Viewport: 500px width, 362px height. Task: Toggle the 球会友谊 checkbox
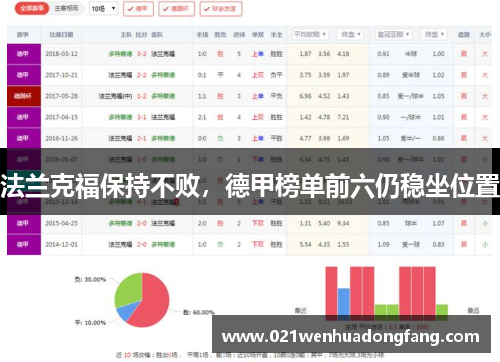(x=221, y=9)
